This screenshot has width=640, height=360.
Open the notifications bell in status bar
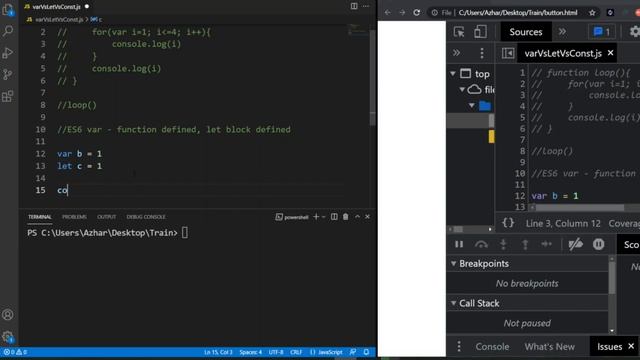coord(367,352)
